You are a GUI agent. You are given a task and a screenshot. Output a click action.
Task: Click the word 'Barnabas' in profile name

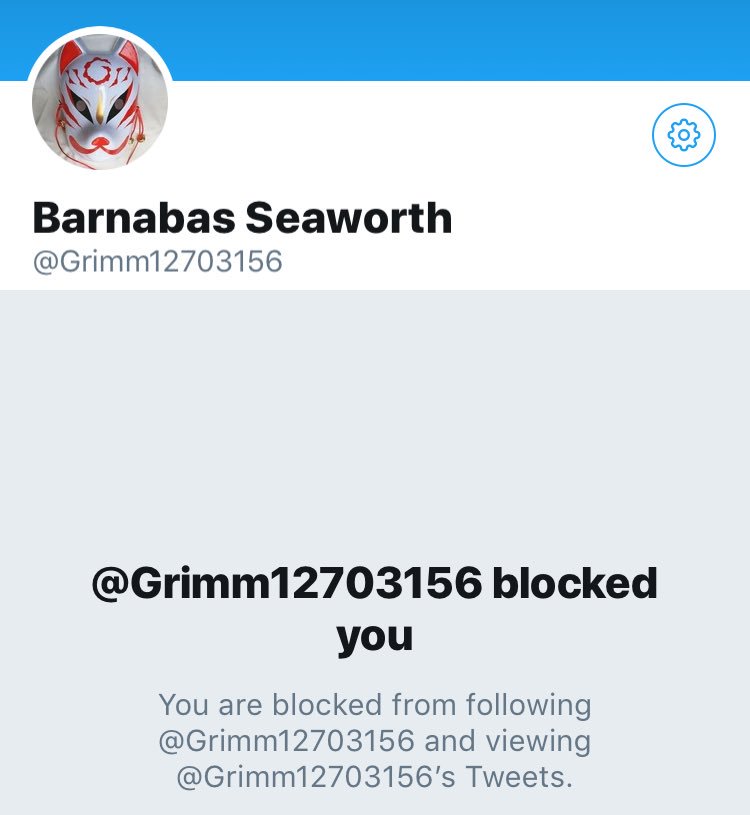134,218
